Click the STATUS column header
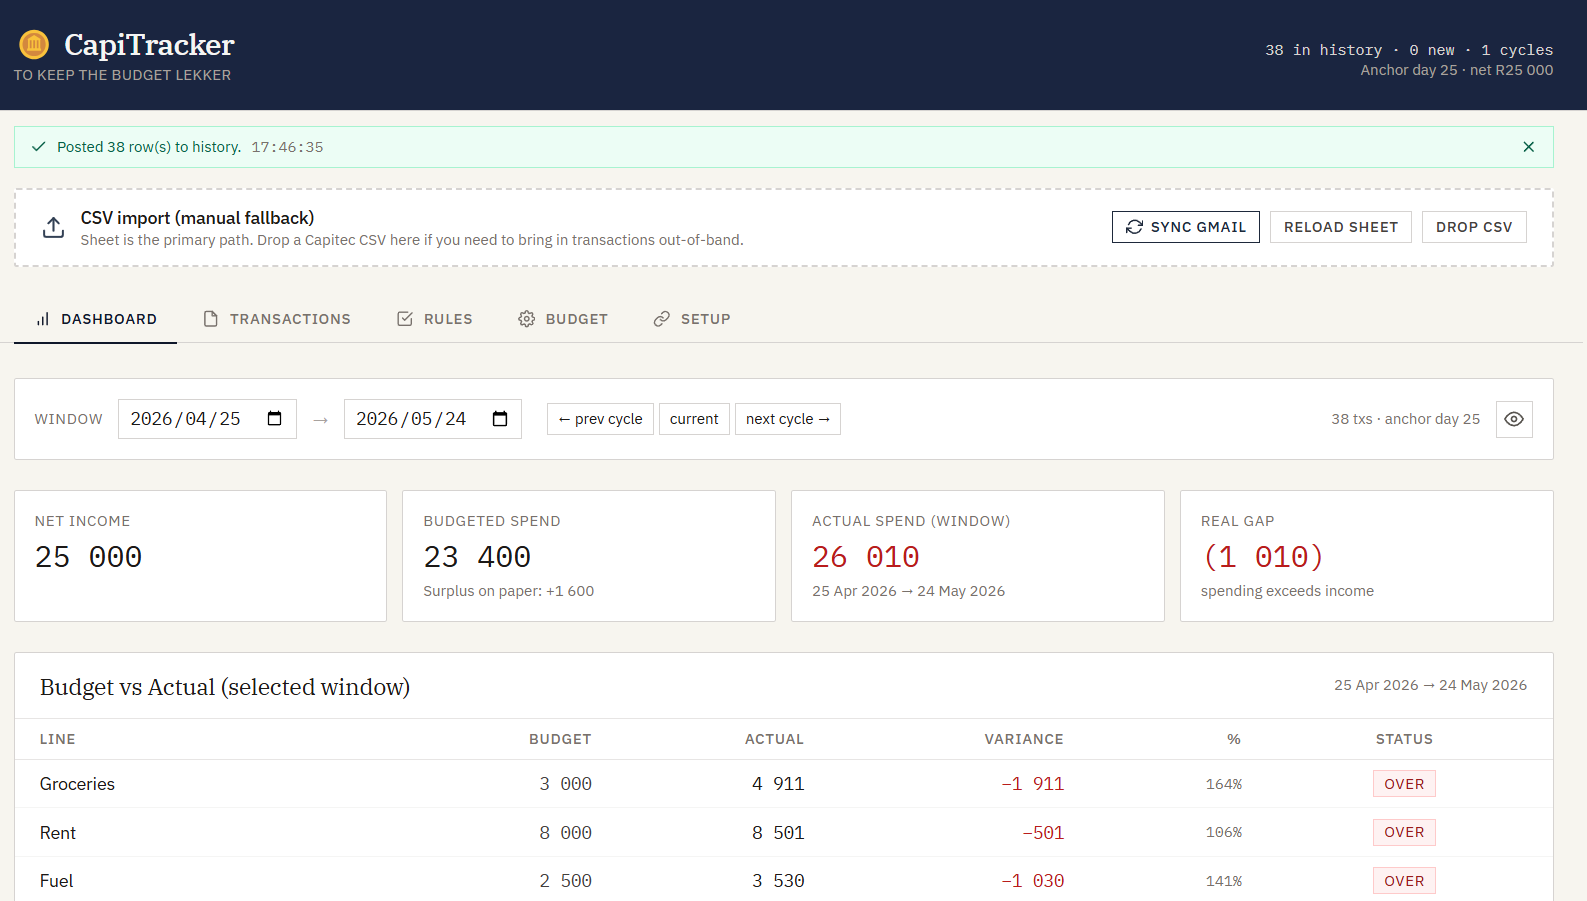Image resolution: width=1587 pixels, height=901 pixels. pyautogui.click(x=1404, y=739)
